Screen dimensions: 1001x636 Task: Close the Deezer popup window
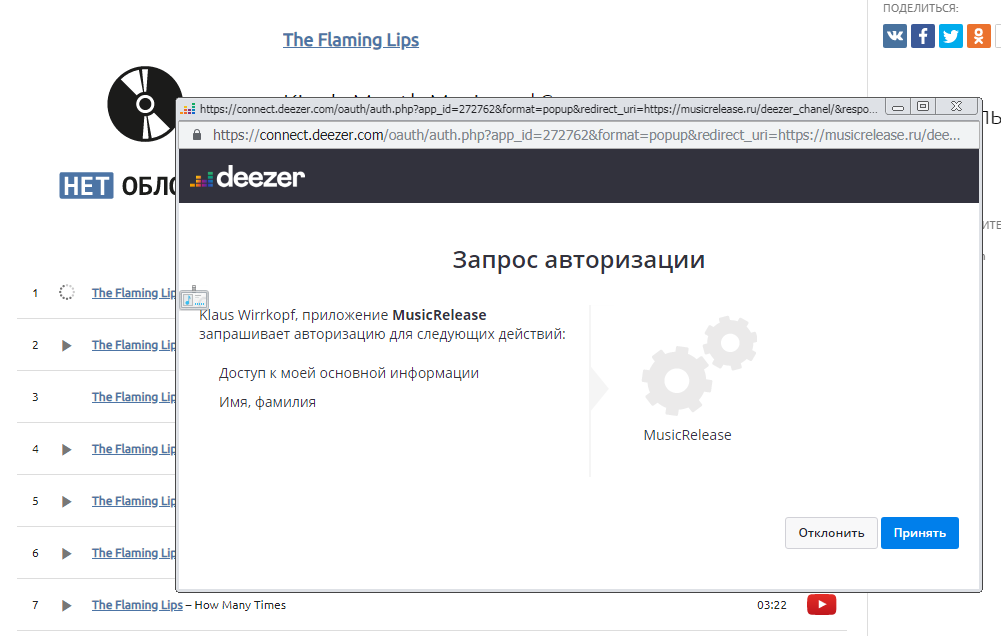[956, 107]
